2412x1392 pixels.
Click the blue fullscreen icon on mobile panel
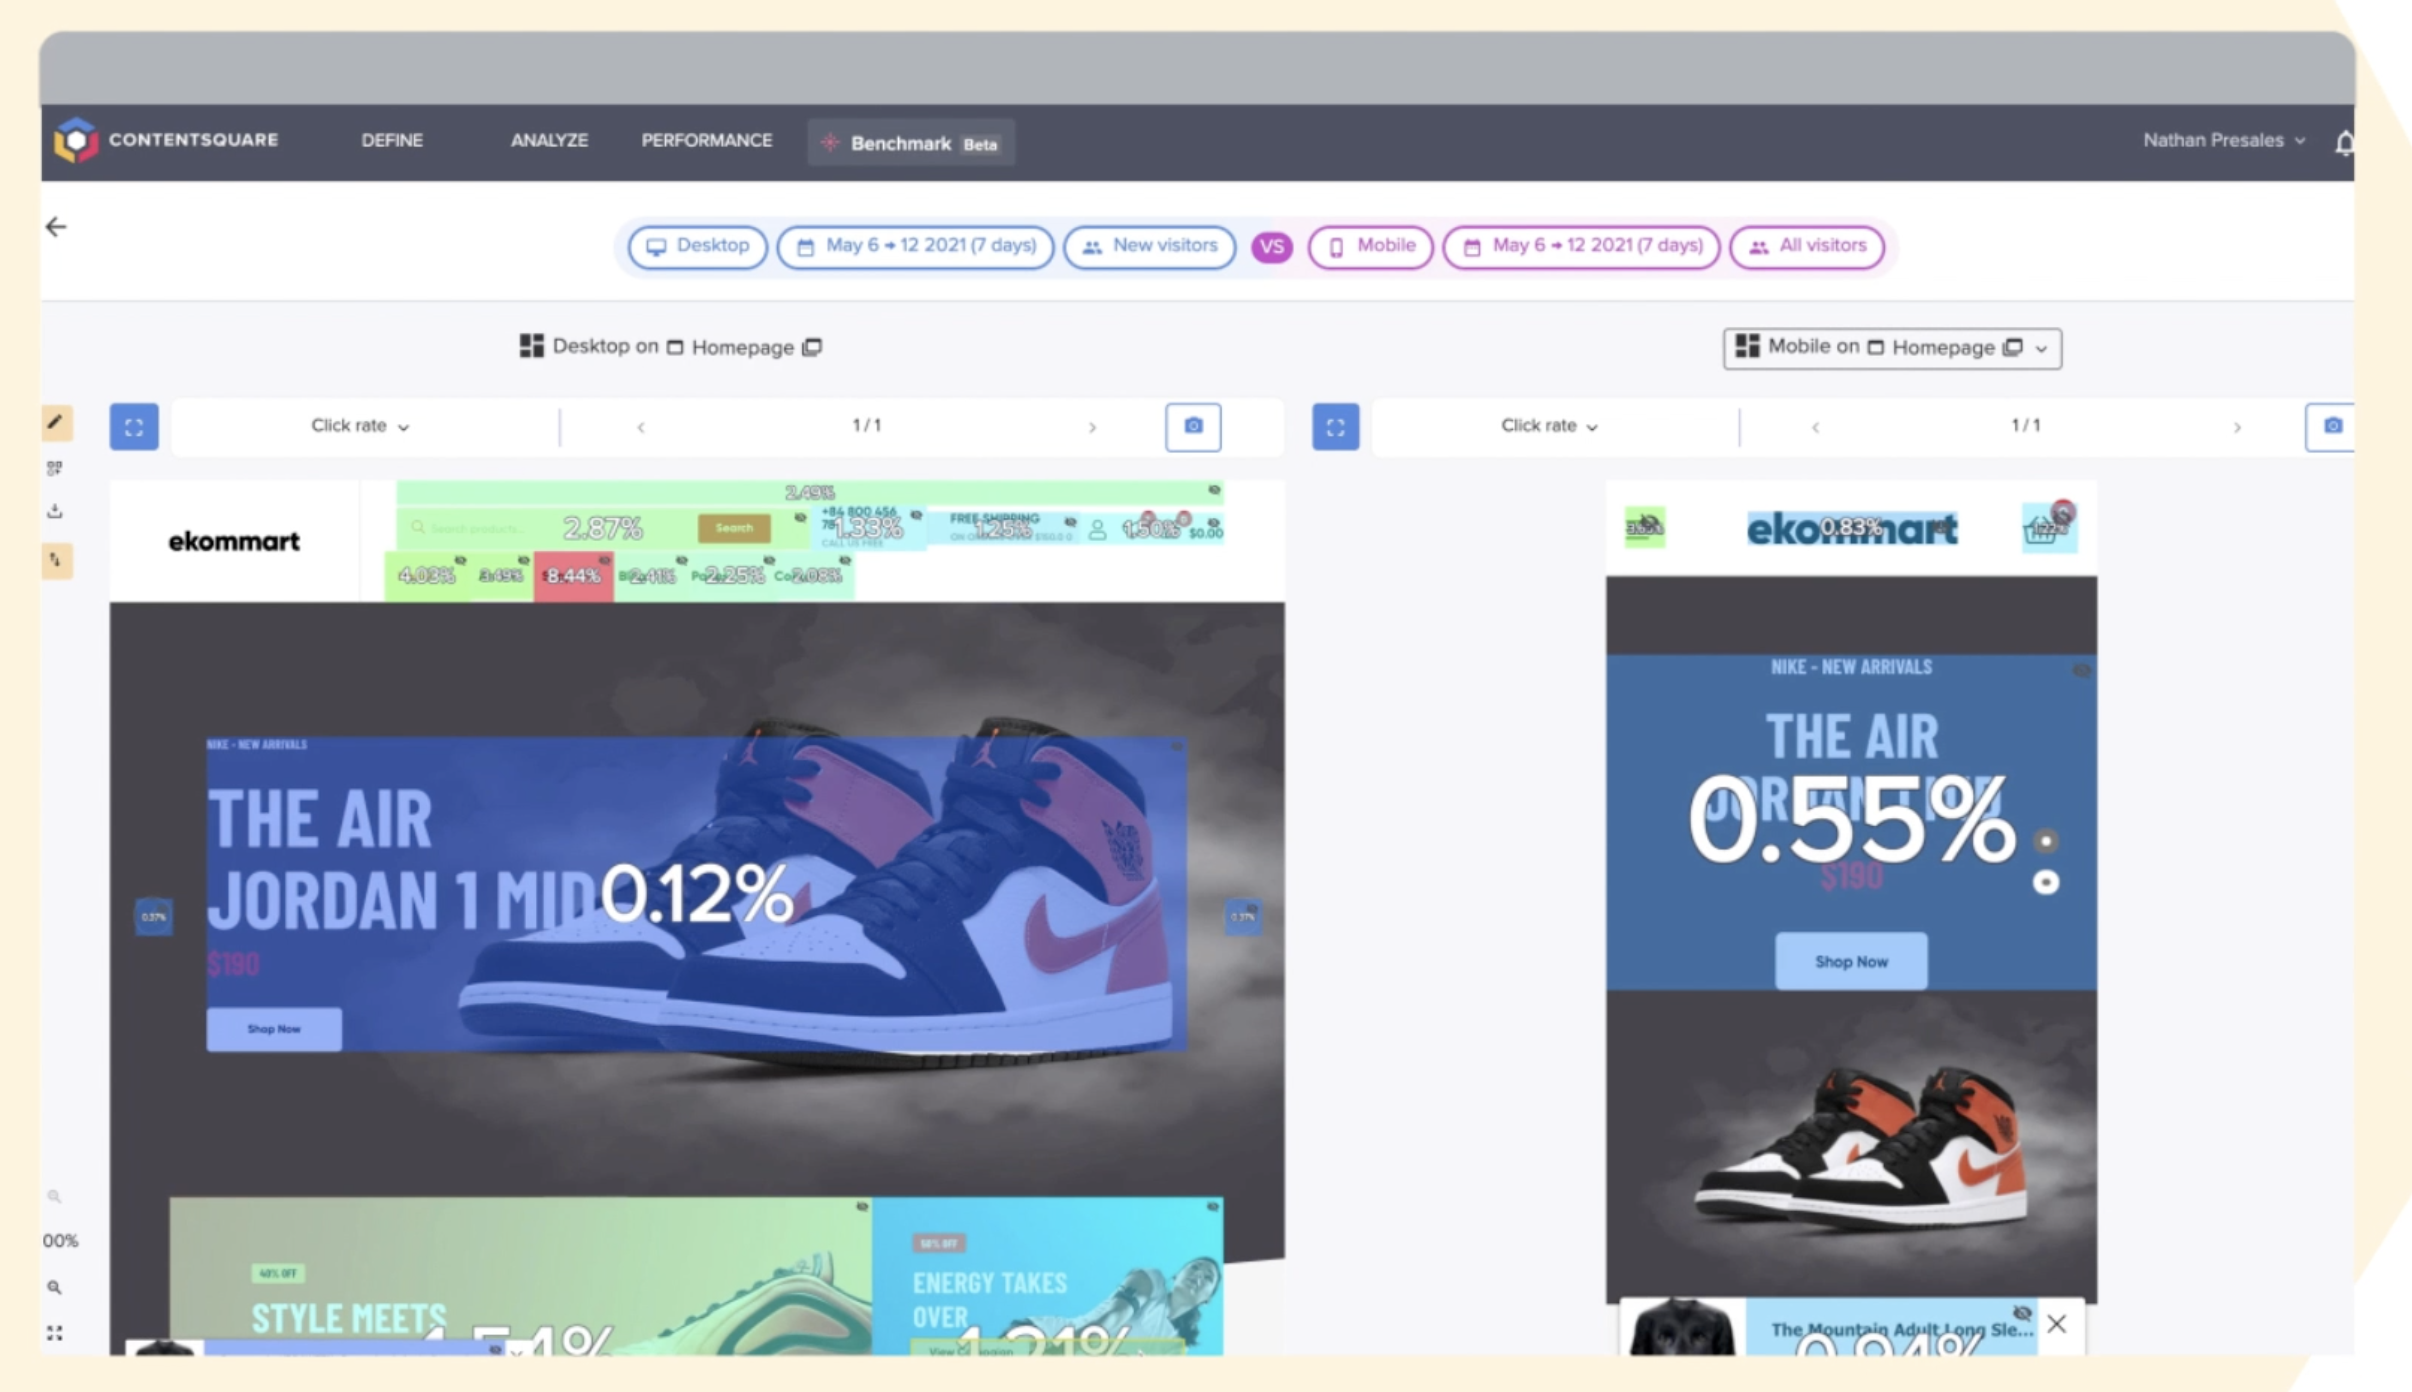[x=1335, y=427]
